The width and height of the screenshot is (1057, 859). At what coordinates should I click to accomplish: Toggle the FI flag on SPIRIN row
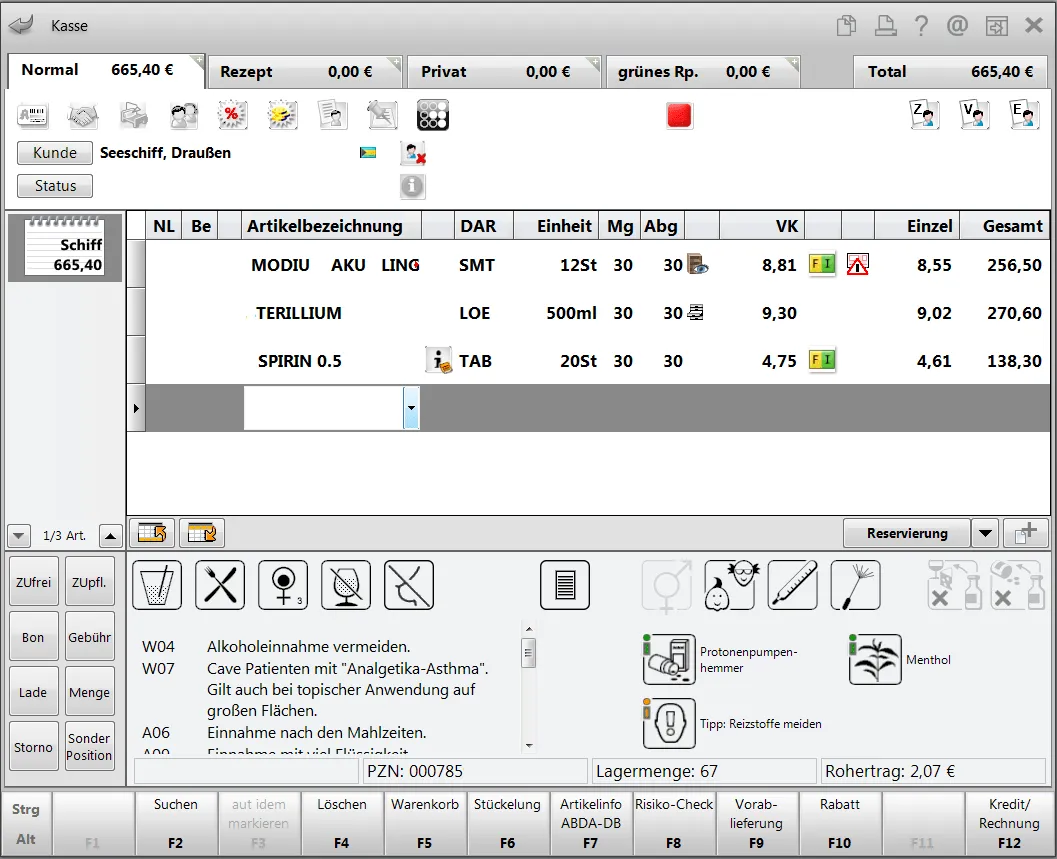[822, 360]
